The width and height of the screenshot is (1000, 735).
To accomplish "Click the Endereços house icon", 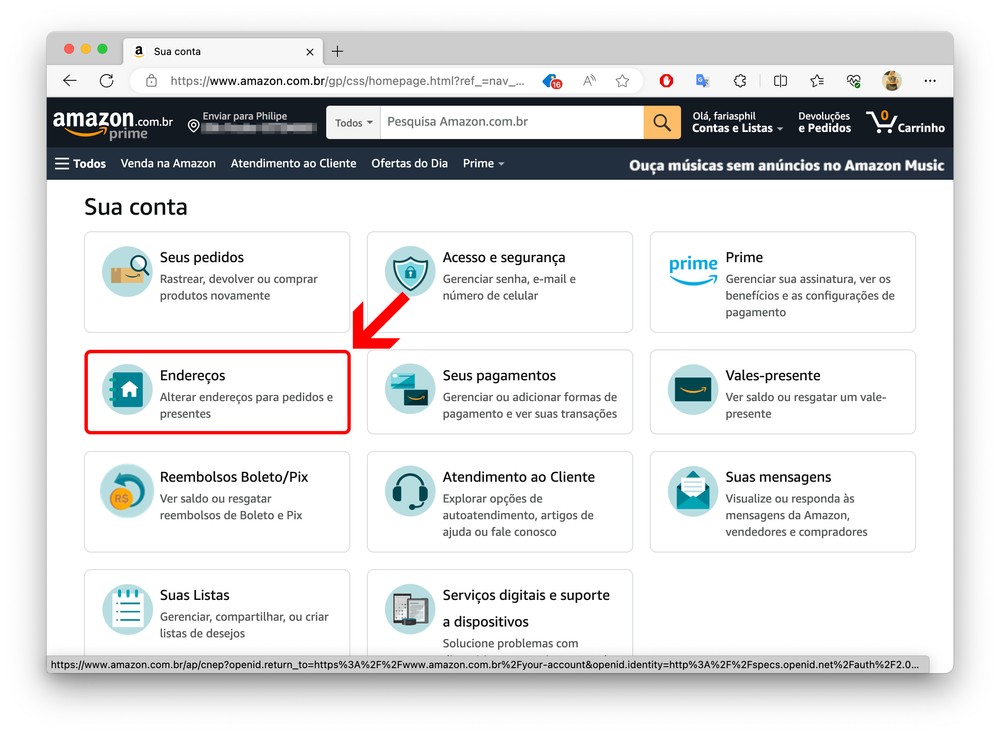I will [128, 389].
